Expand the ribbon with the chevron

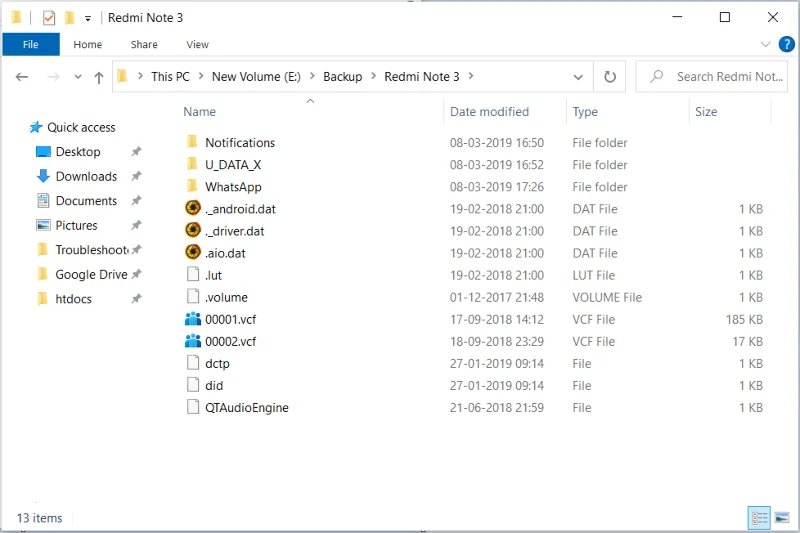765,44
